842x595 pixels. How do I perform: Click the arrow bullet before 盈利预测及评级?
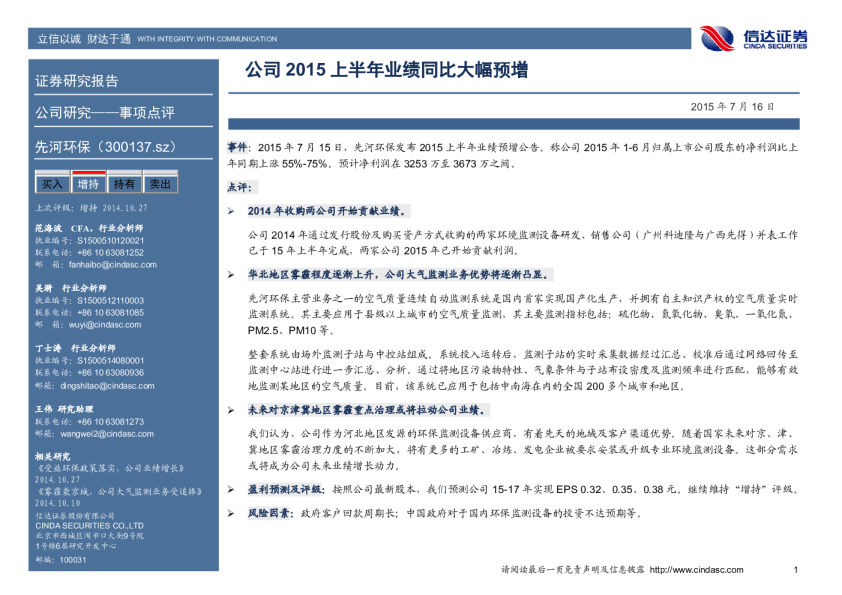[232, 489]
